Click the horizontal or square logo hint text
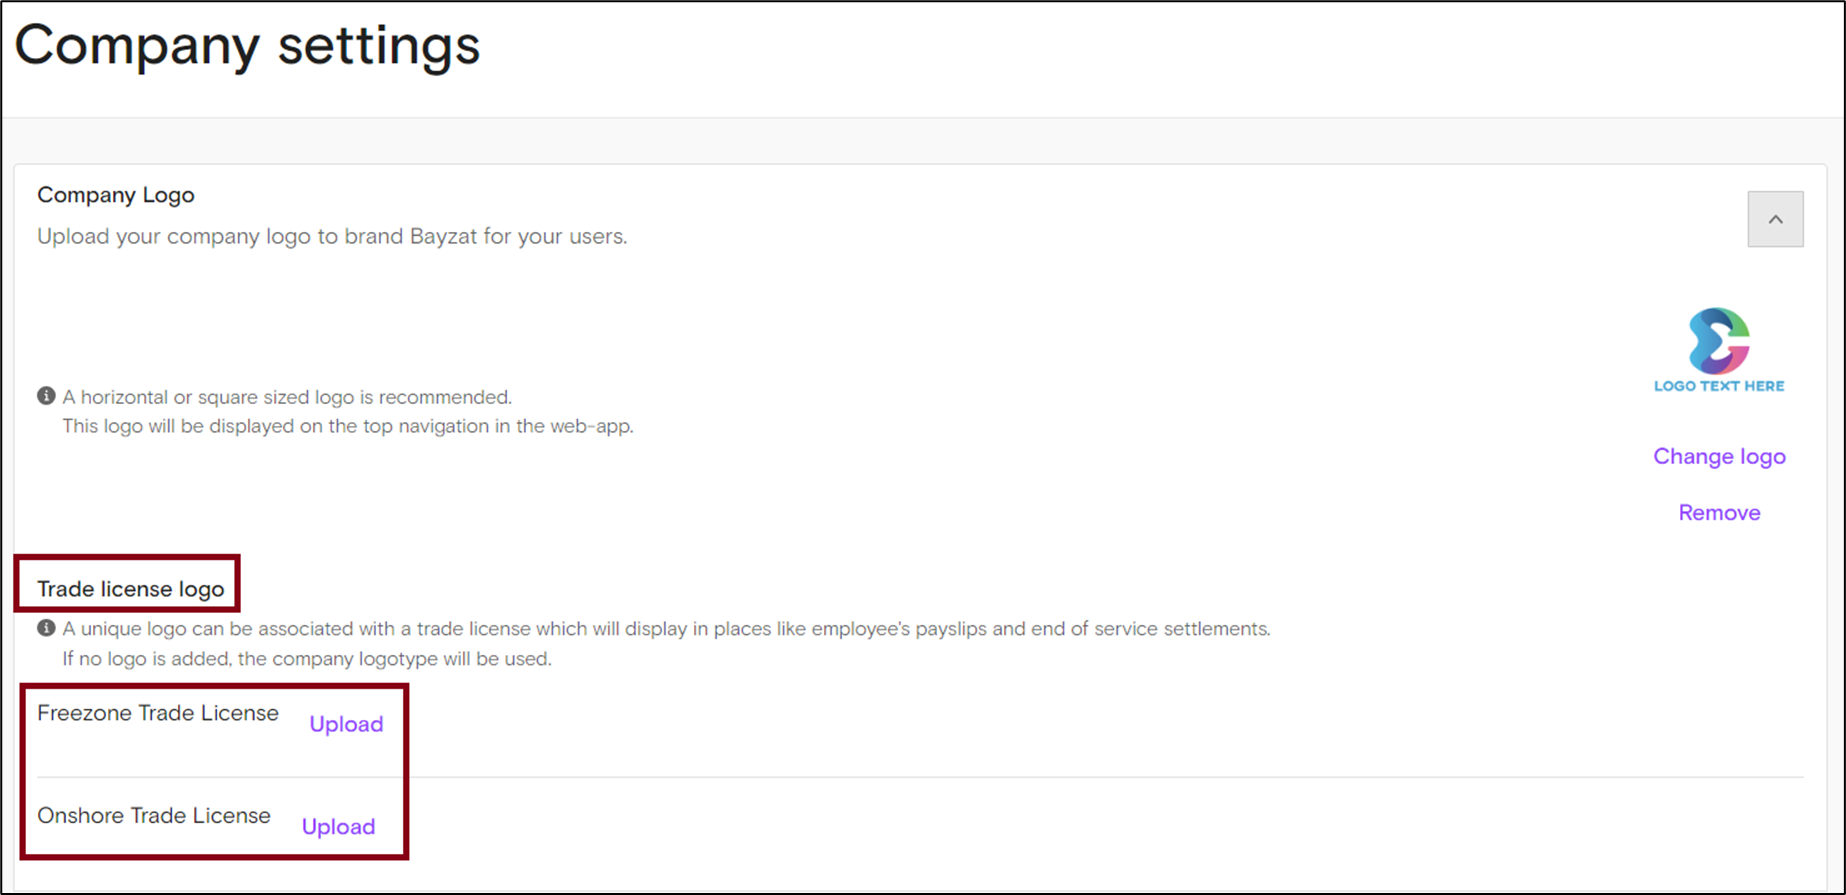This screenshot has height=895, width=1846. click(287, 397)
